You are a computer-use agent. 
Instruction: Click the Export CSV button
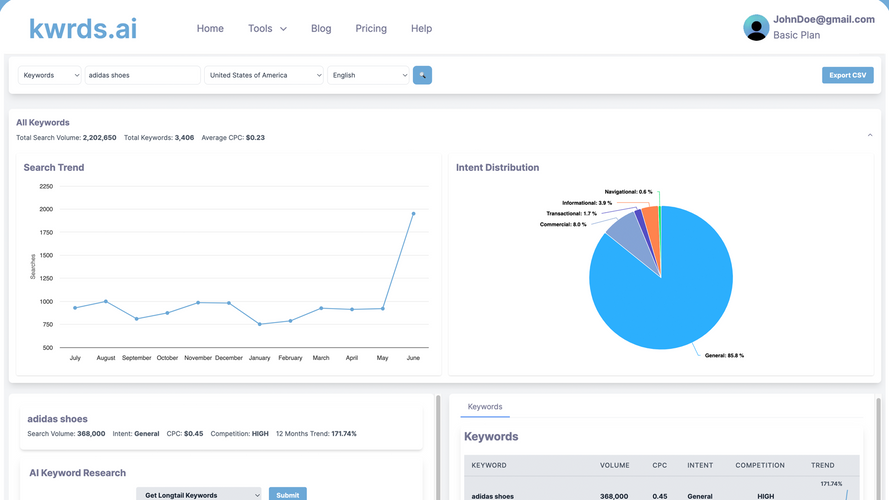click(848, 75)
